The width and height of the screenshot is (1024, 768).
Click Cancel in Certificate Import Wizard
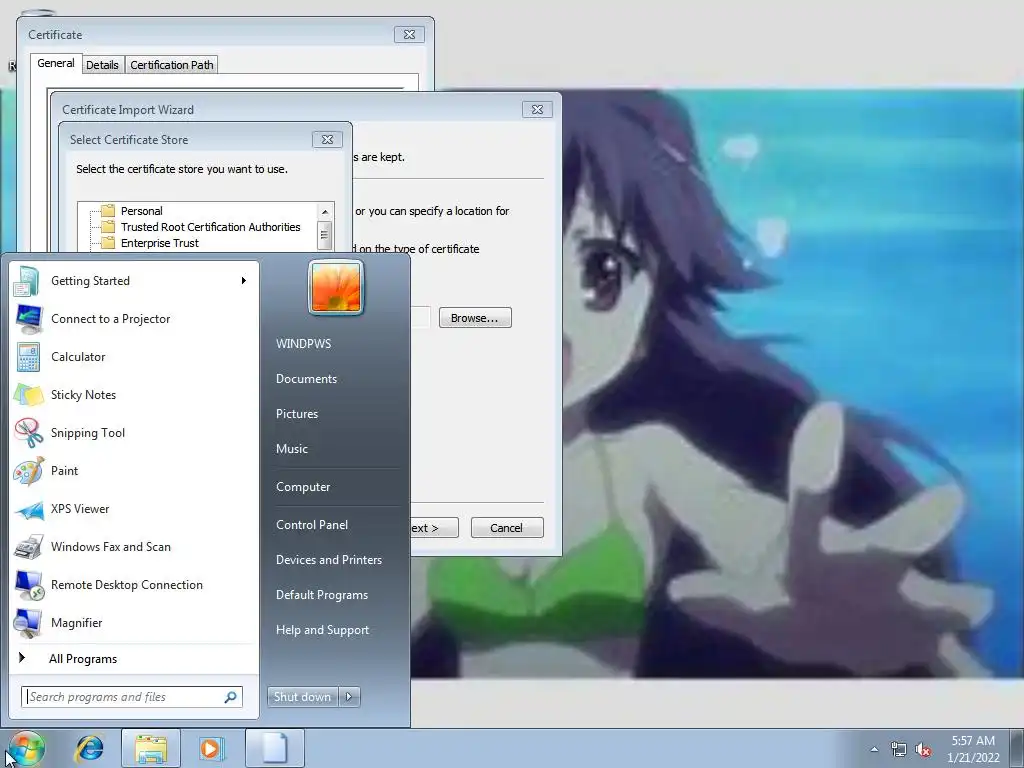(507, 528)
